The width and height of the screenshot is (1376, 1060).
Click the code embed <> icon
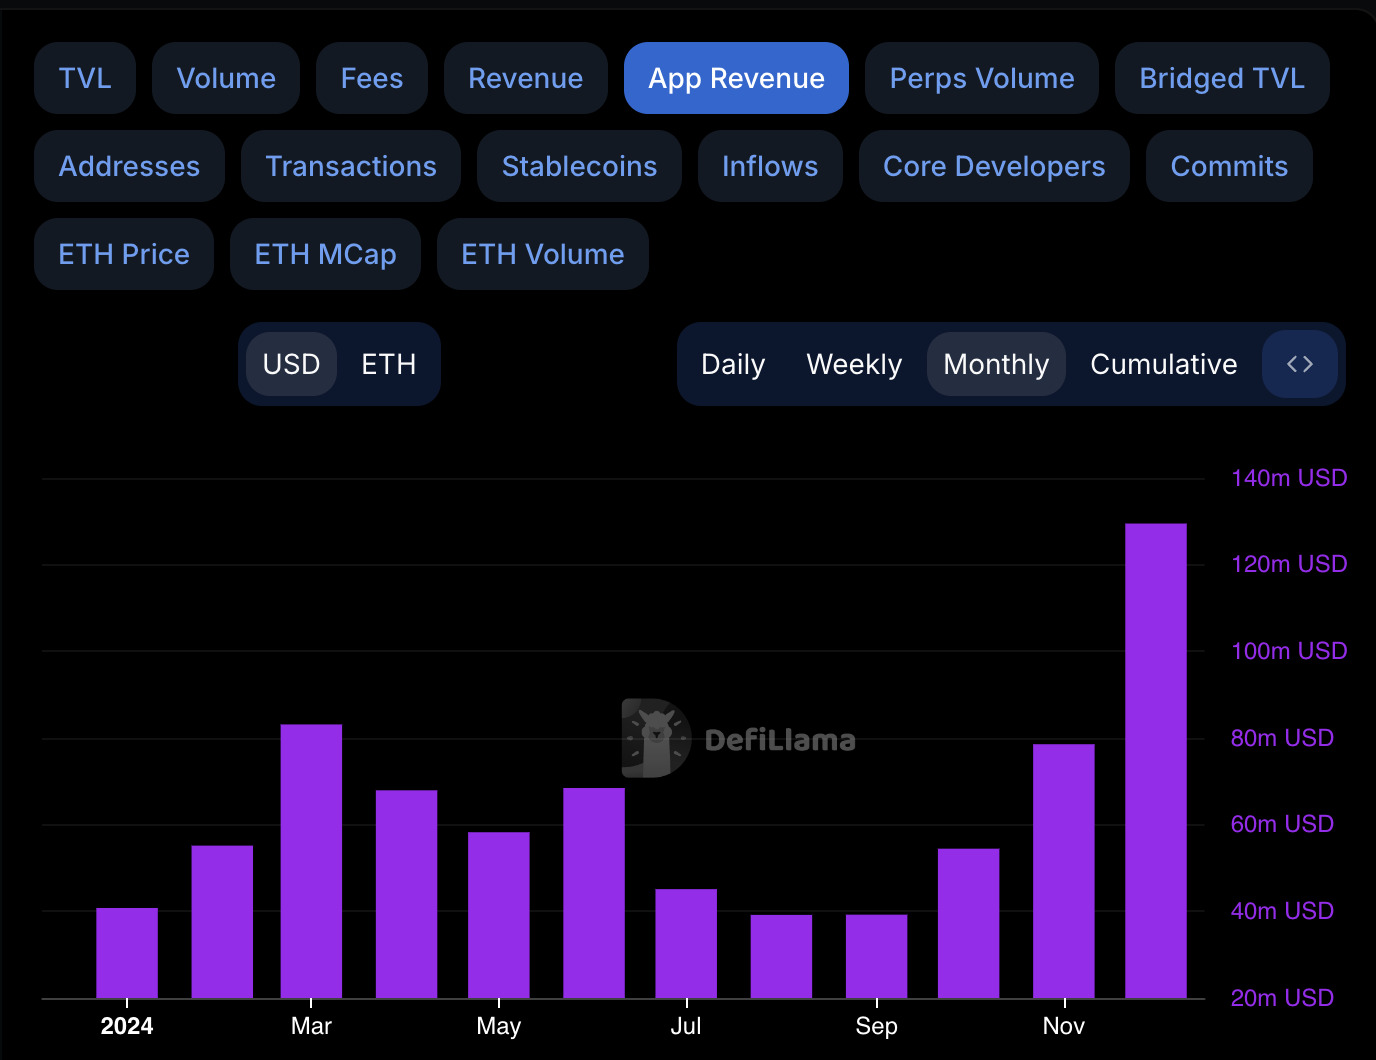pyautogui.click(x=1299, y=364)
